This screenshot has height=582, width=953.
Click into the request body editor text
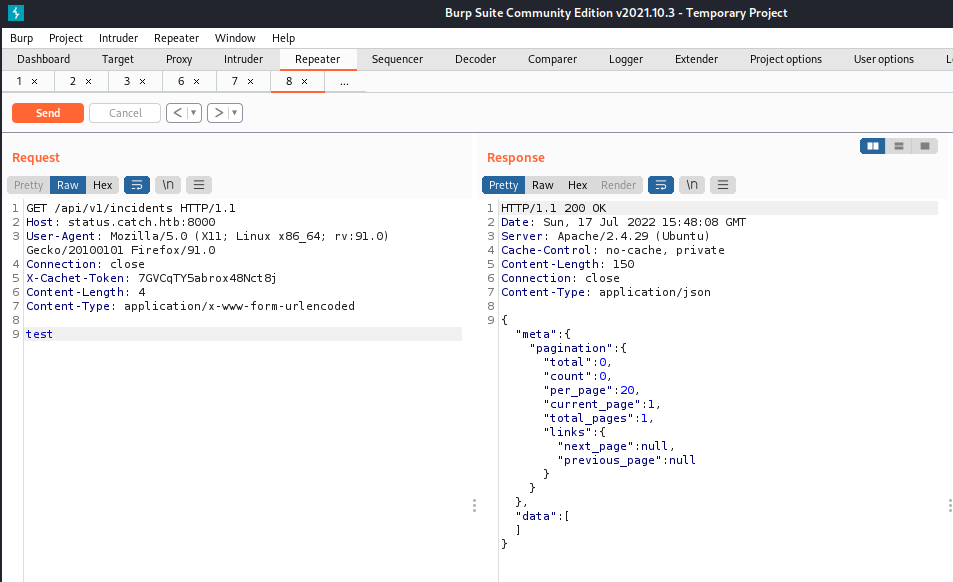coord(38,333)
